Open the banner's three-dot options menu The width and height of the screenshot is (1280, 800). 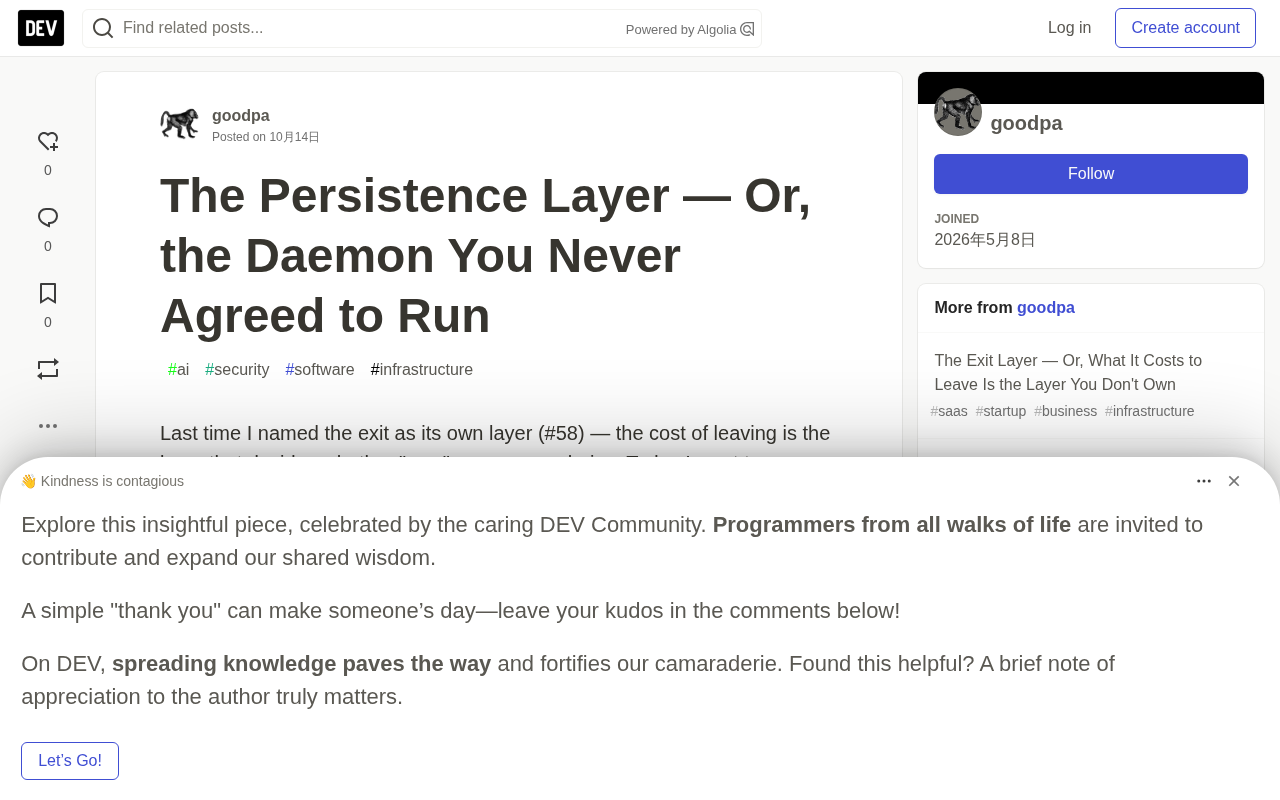(1204, 481)
